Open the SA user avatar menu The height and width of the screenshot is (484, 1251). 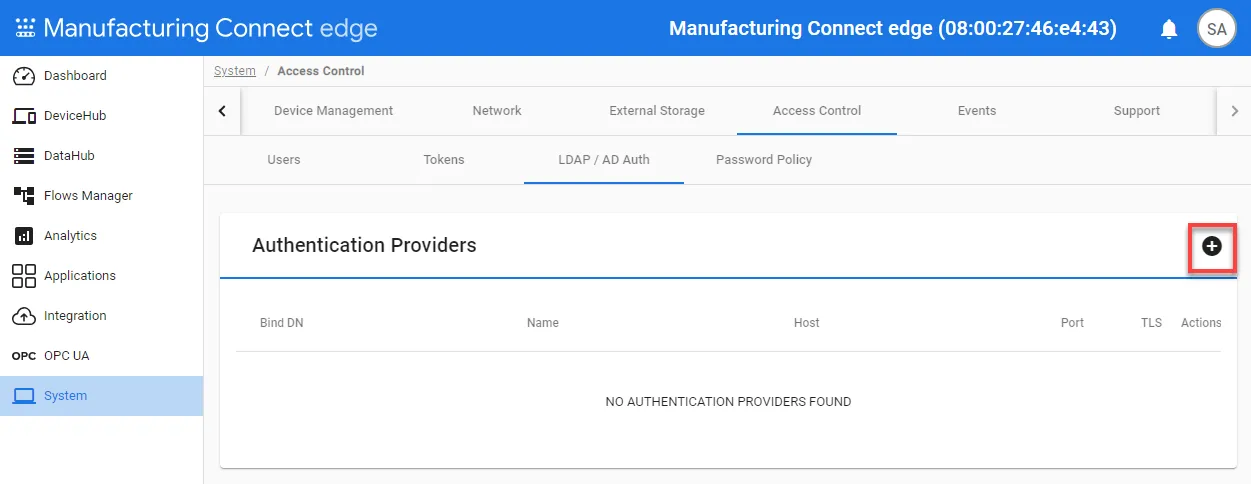(1216, 29)
